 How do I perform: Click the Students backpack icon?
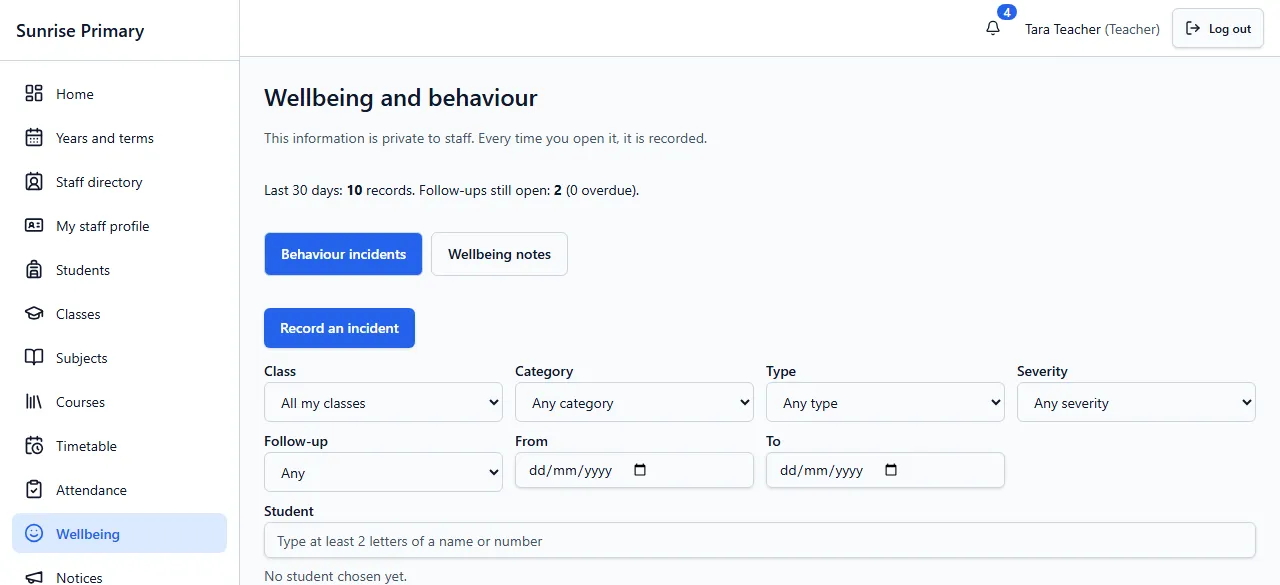coord(34,269)
